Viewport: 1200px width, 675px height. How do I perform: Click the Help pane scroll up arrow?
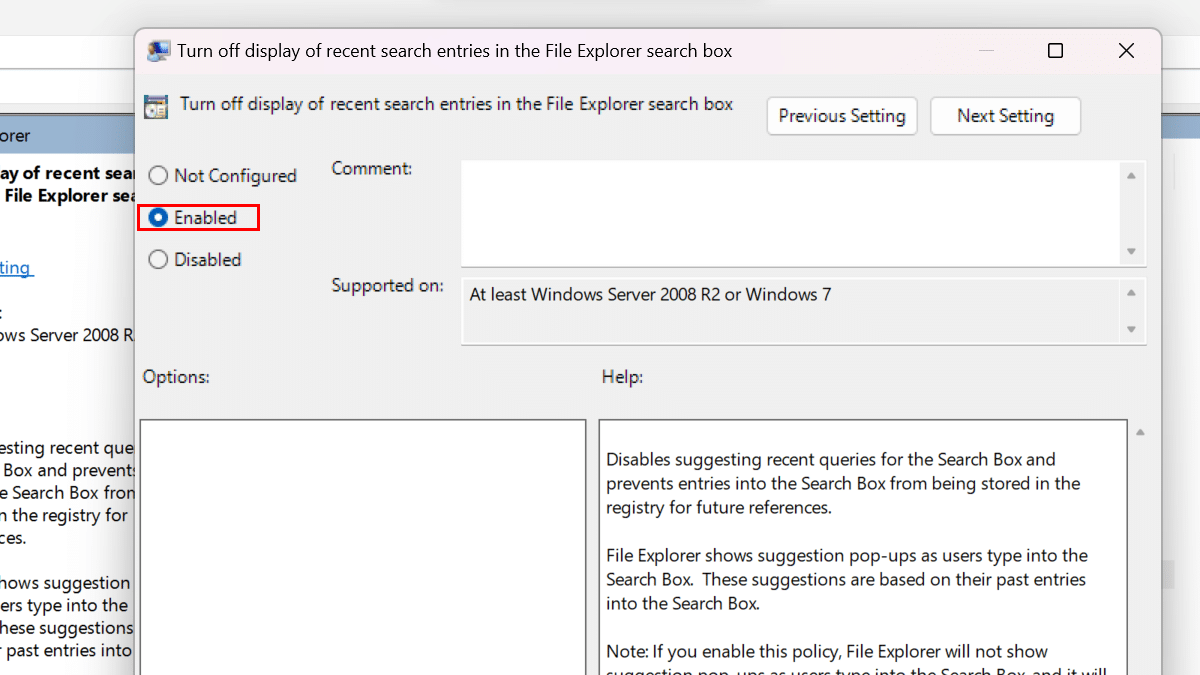(1139, 433)
